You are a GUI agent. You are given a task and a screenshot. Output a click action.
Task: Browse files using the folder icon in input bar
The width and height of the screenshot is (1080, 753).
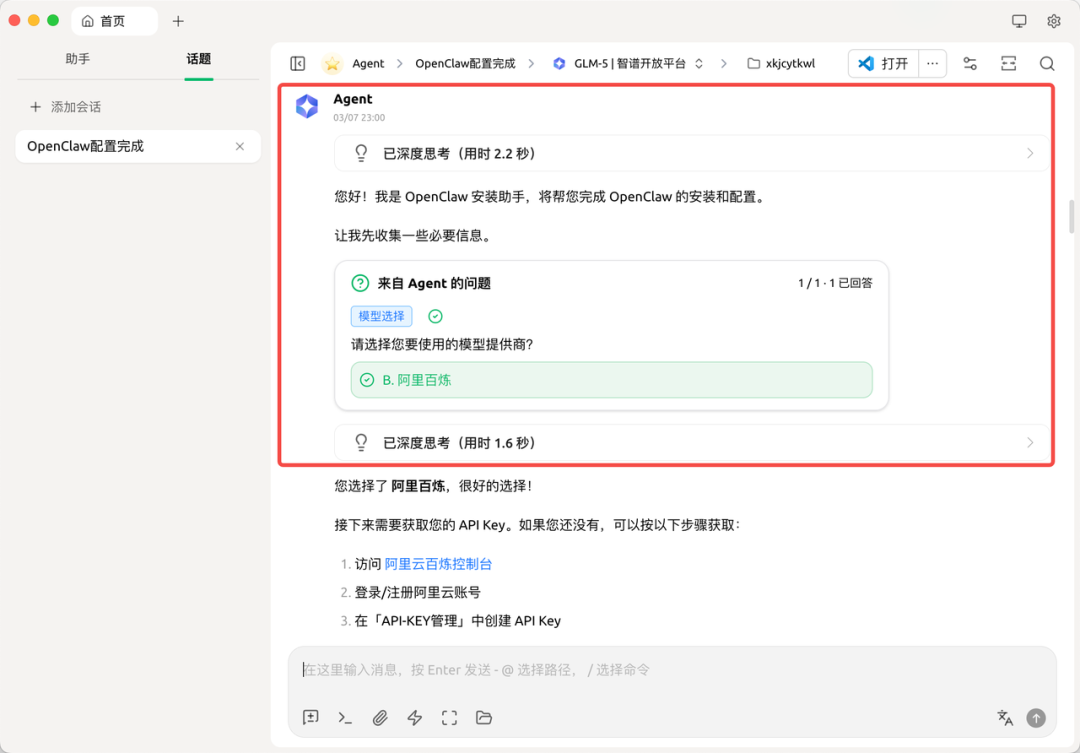tap(484, 717)
